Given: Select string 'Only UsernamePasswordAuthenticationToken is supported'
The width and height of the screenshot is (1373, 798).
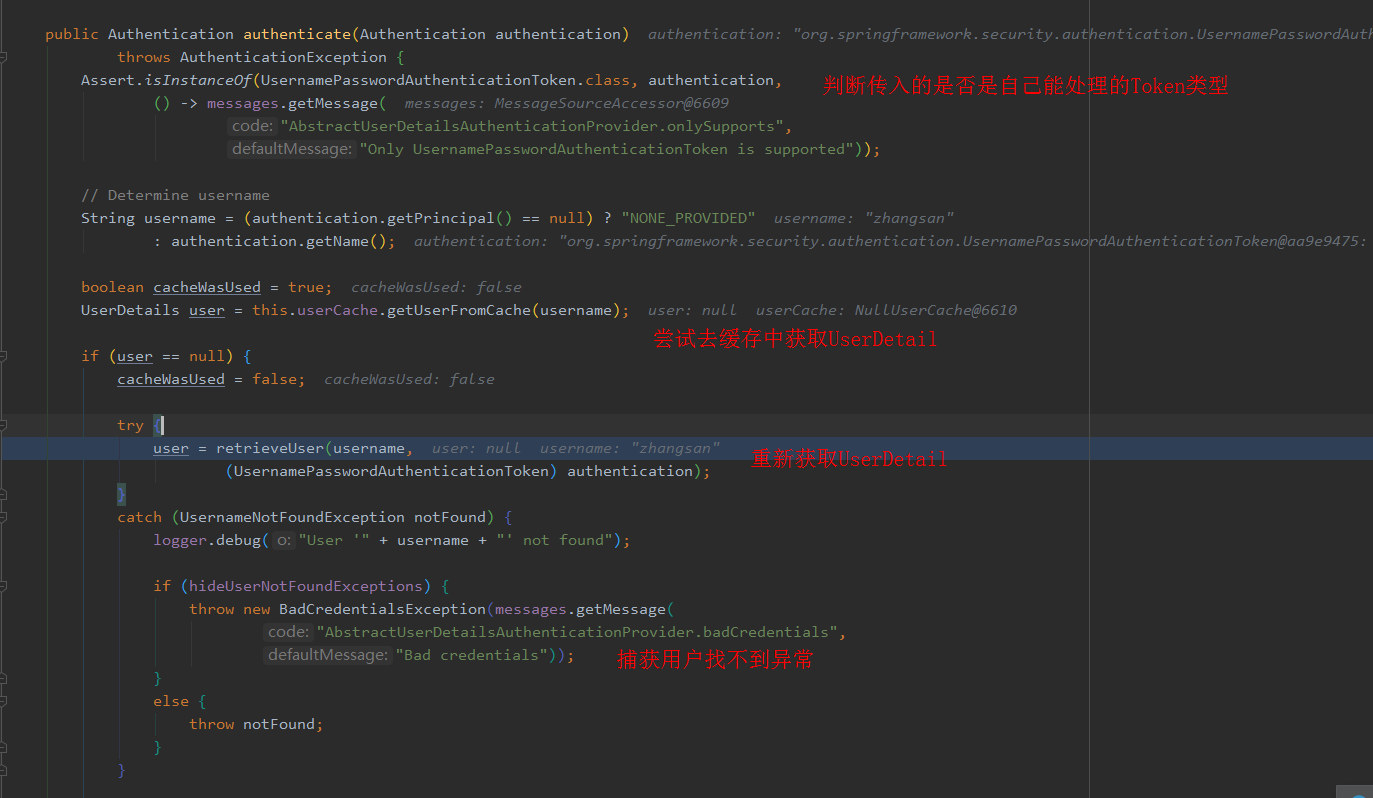Looking at the screenshot, I should pos(607,149).
